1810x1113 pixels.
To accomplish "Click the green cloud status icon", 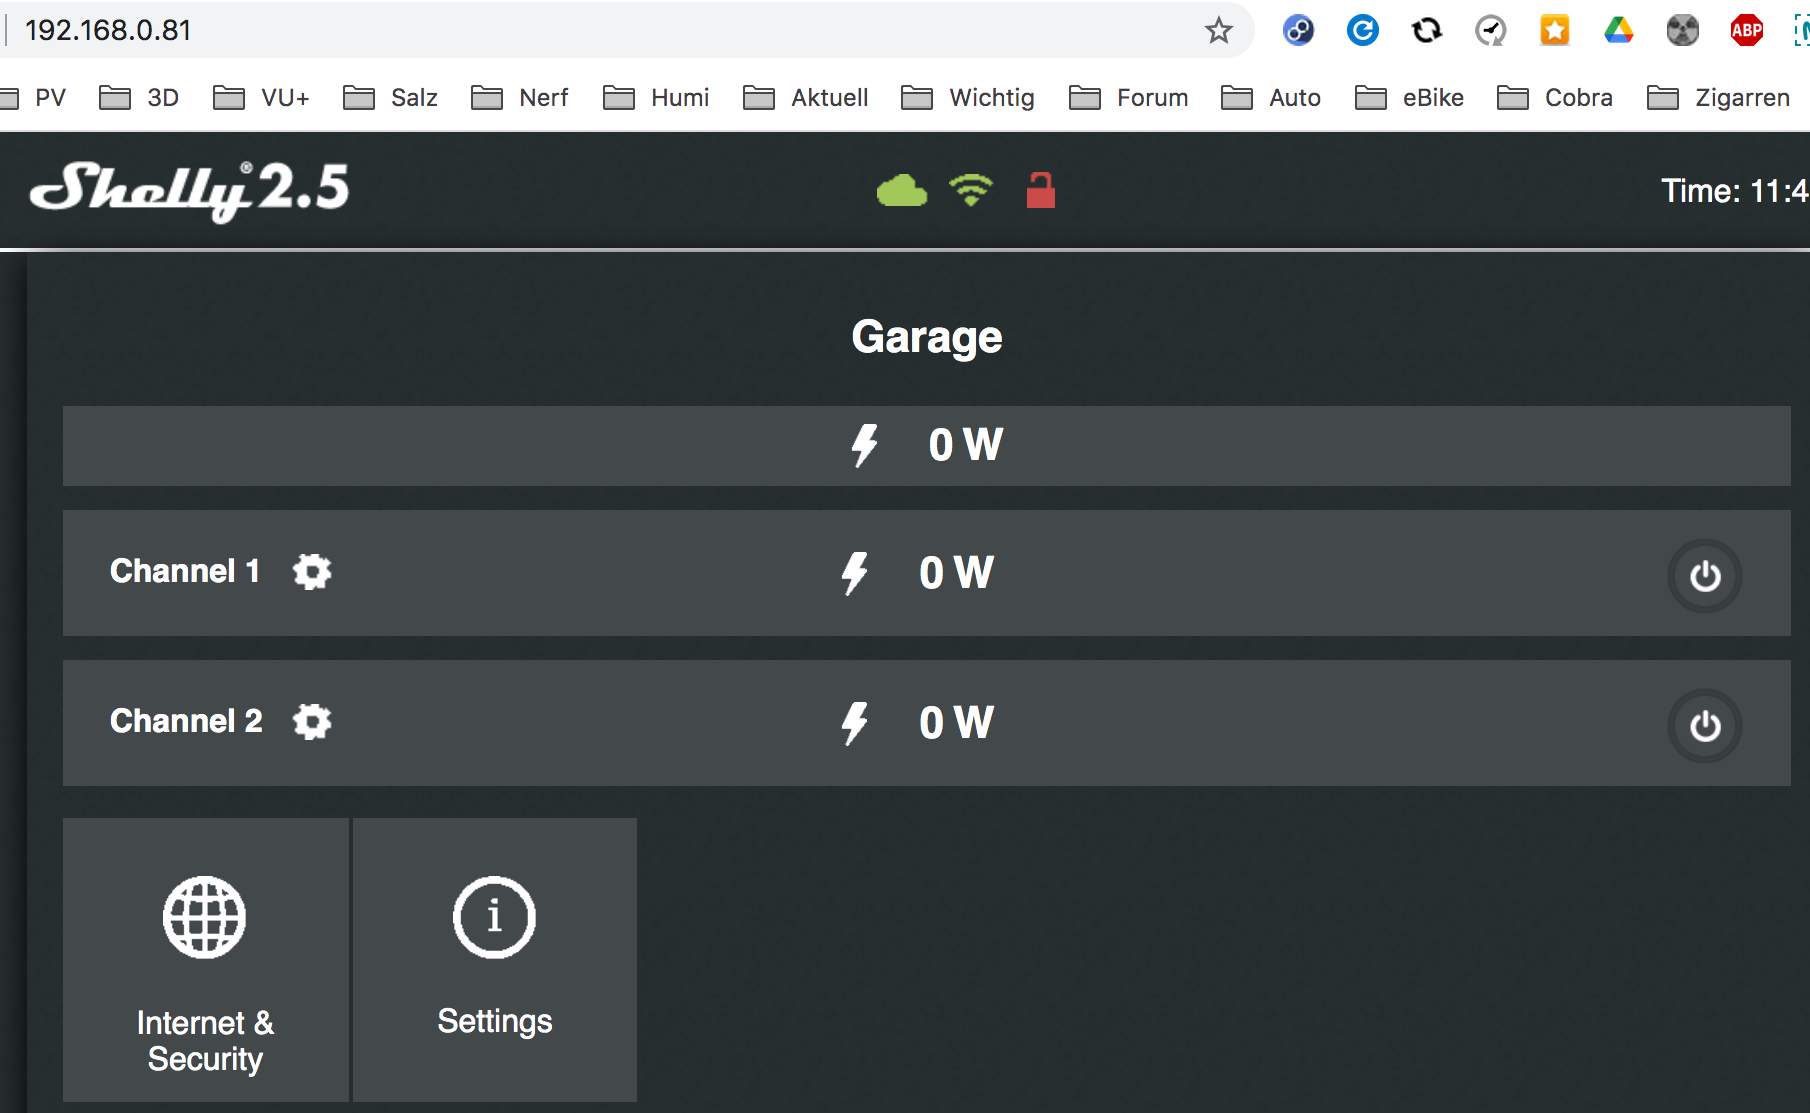I will pyautogui.click(x=901, y=190).
